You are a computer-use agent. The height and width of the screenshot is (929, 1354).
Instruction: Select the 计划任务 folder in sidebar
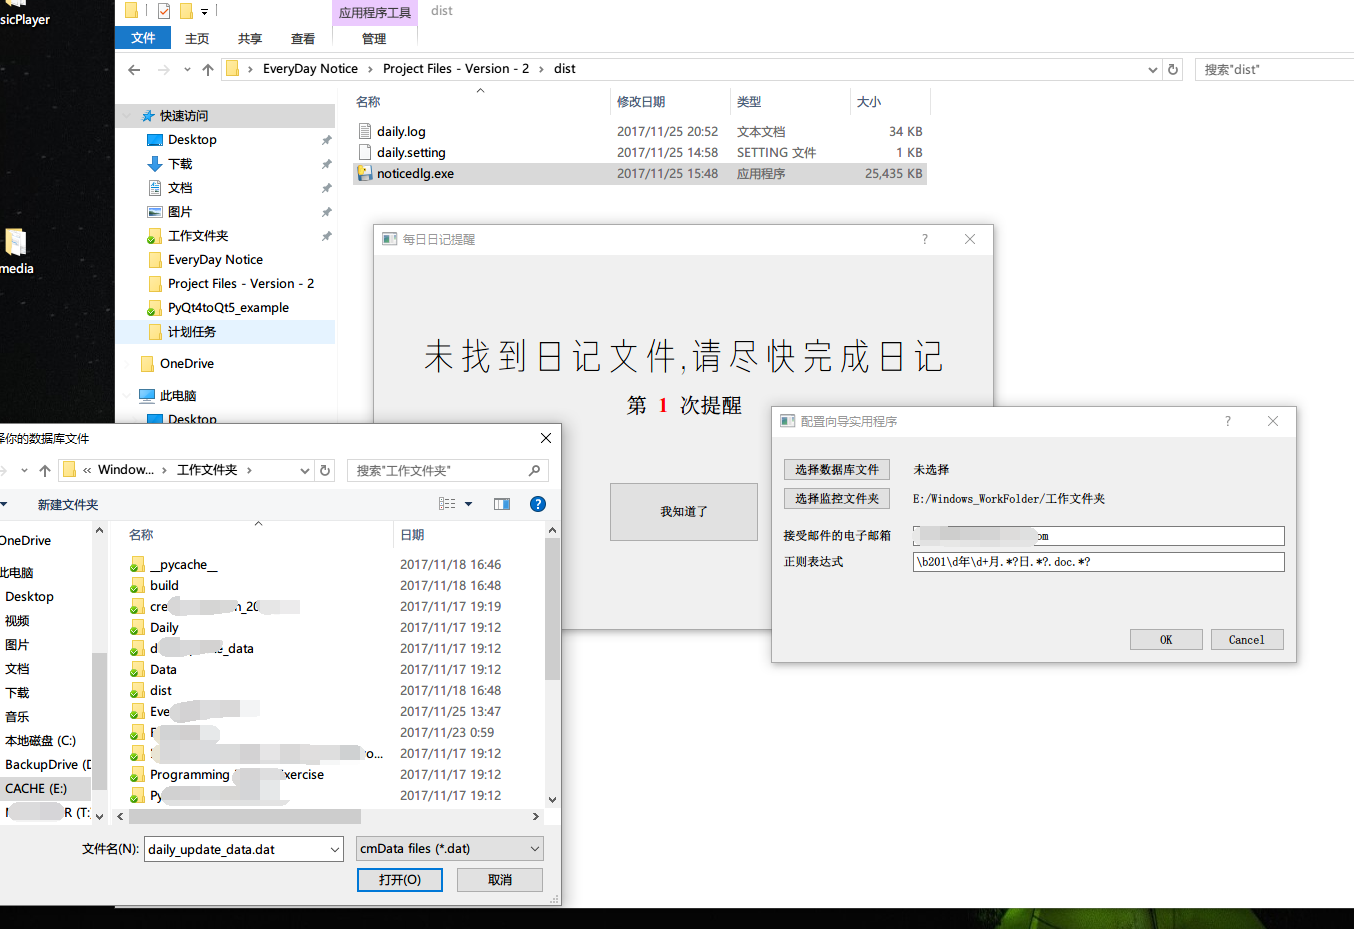point(192,332)
